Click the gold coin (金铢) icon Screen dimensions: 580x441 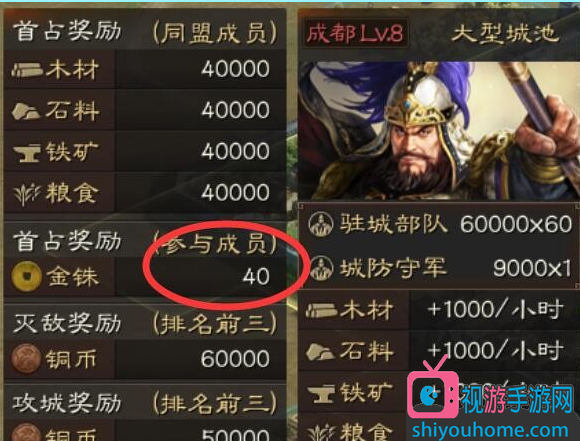click(x=26, y=276)
